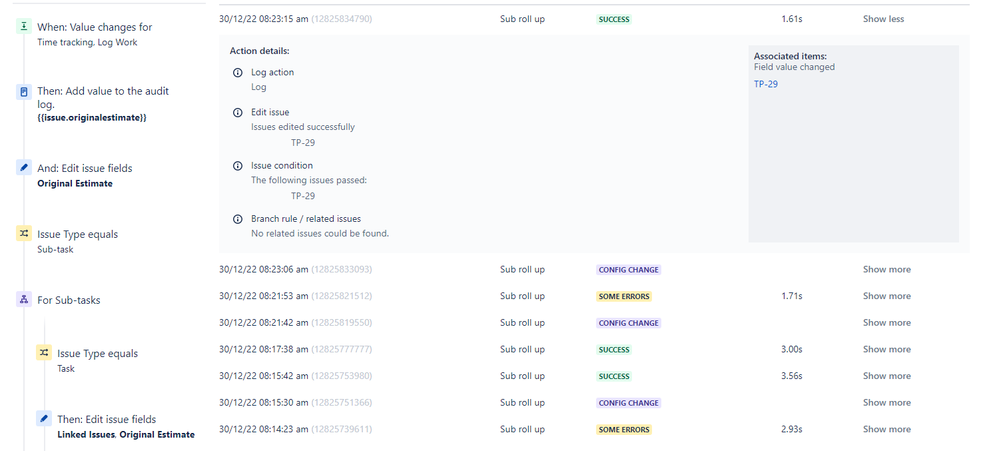Click the info icon next to 'Branch rule / related issues'
The height and width of the screenshot is (451, 999).
[x=238, y=219]
